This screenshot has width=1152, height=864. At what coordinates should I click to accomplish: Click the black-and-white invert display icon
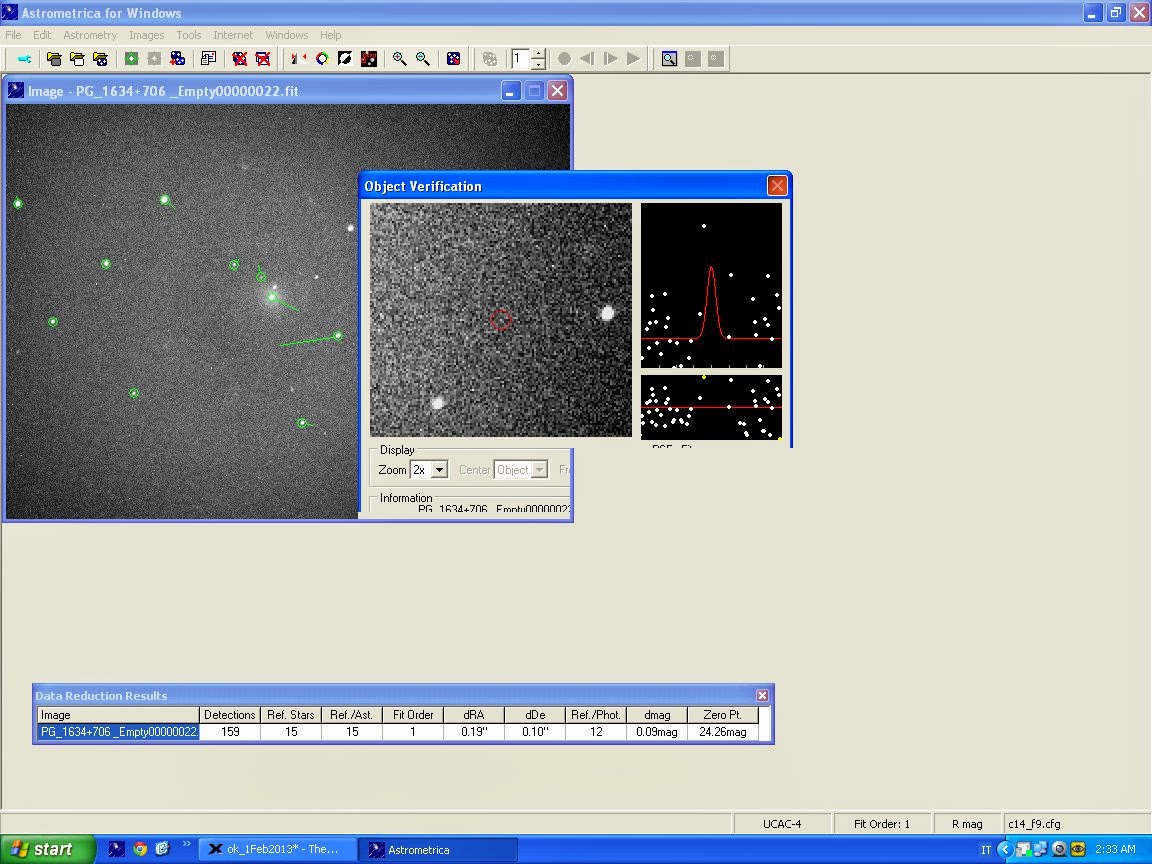click(x=345, y=59)
